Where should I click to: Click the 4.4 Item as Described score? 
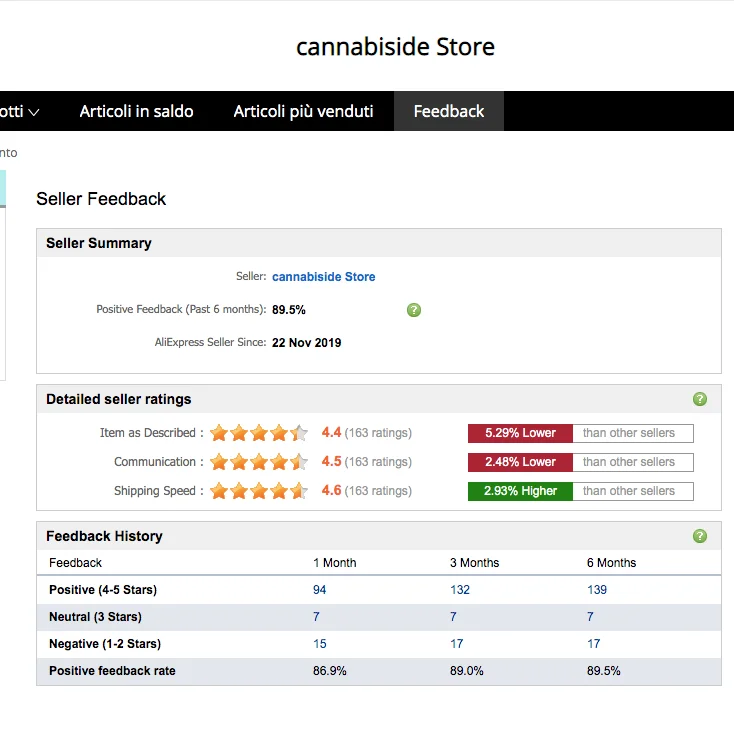click(x=331, y=432)
